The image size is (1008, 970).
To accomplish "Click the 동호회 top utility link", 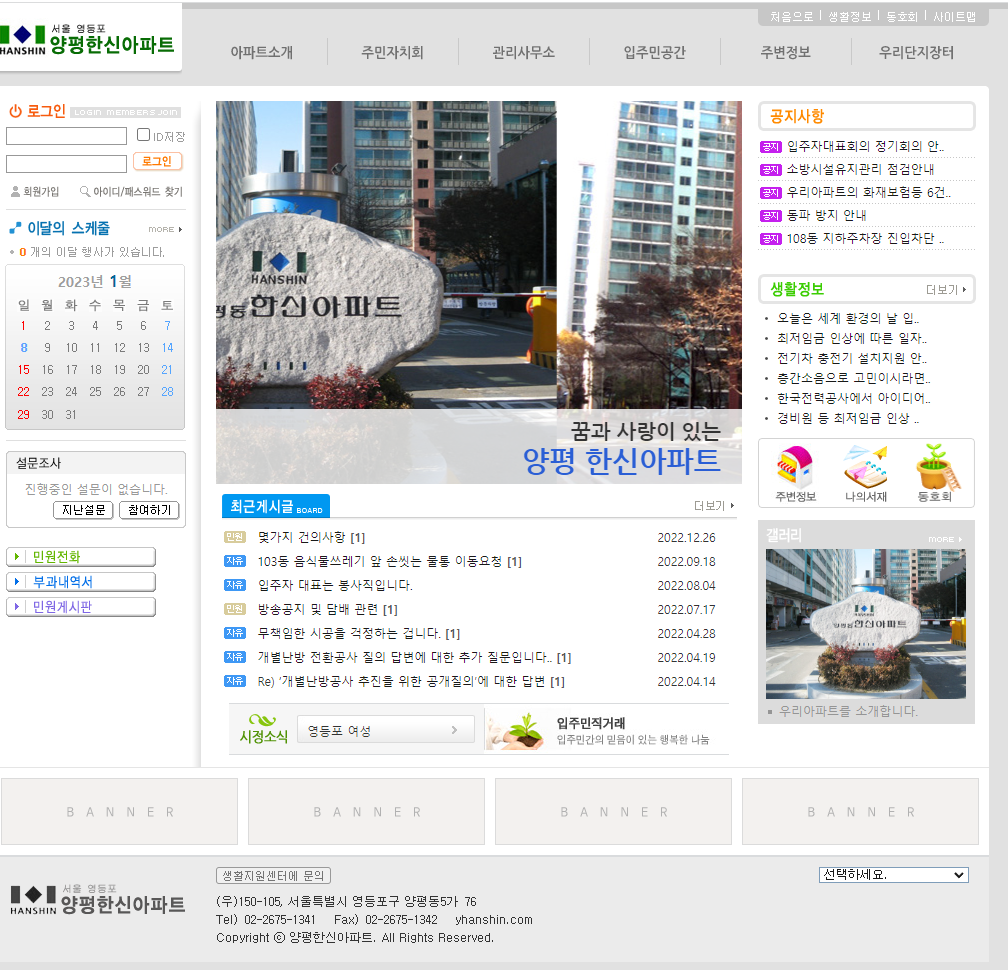I will pyautogui.click(x=902, y=17).
